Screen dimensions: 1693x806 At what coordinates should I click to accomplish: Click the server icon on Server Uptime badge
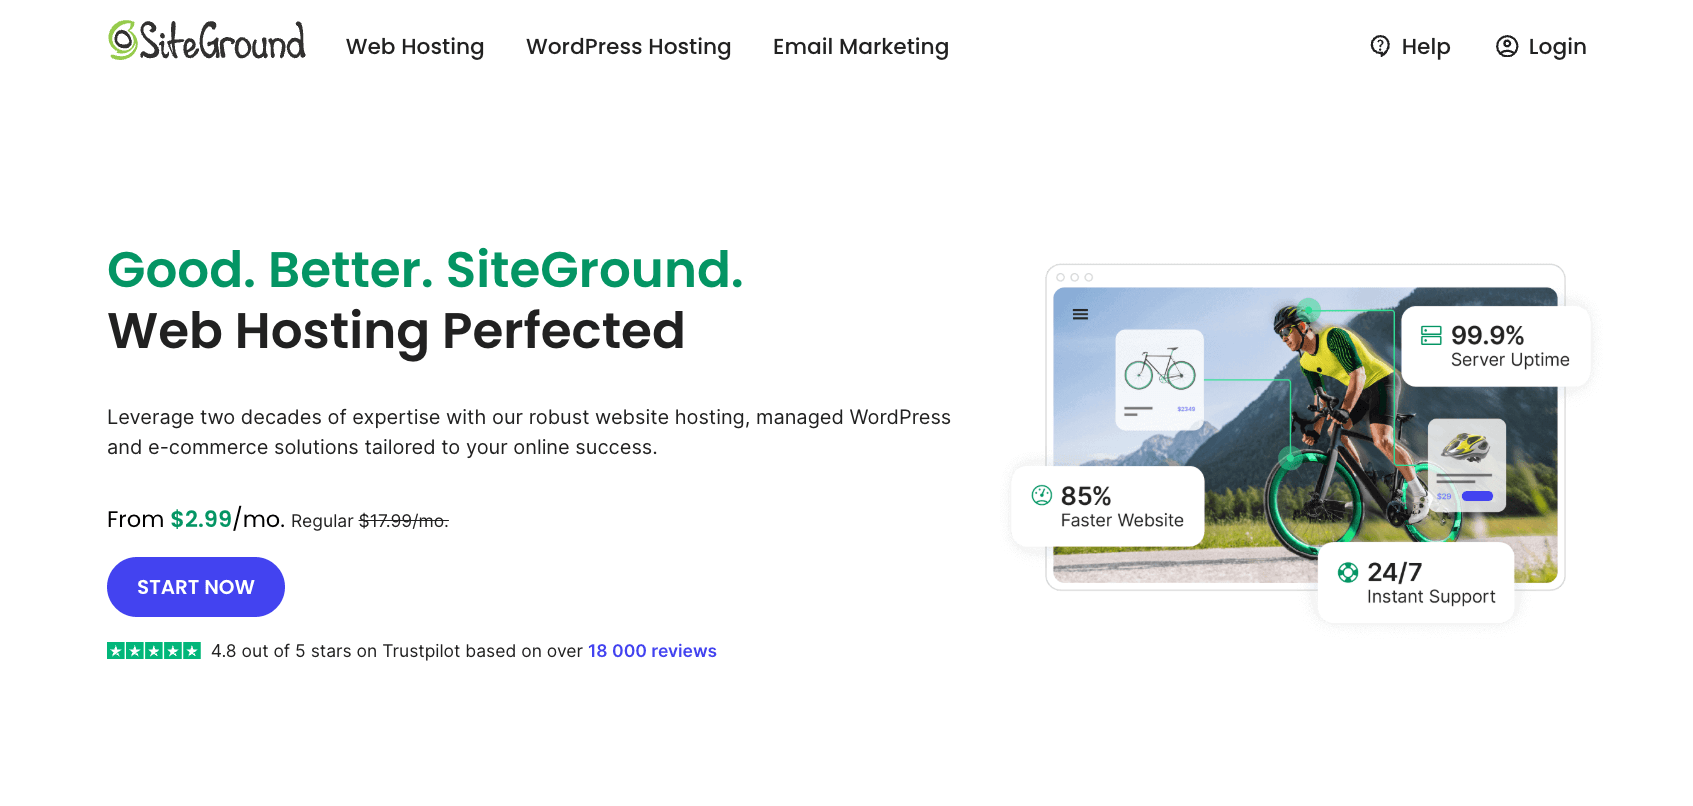tap(1432, 335)
